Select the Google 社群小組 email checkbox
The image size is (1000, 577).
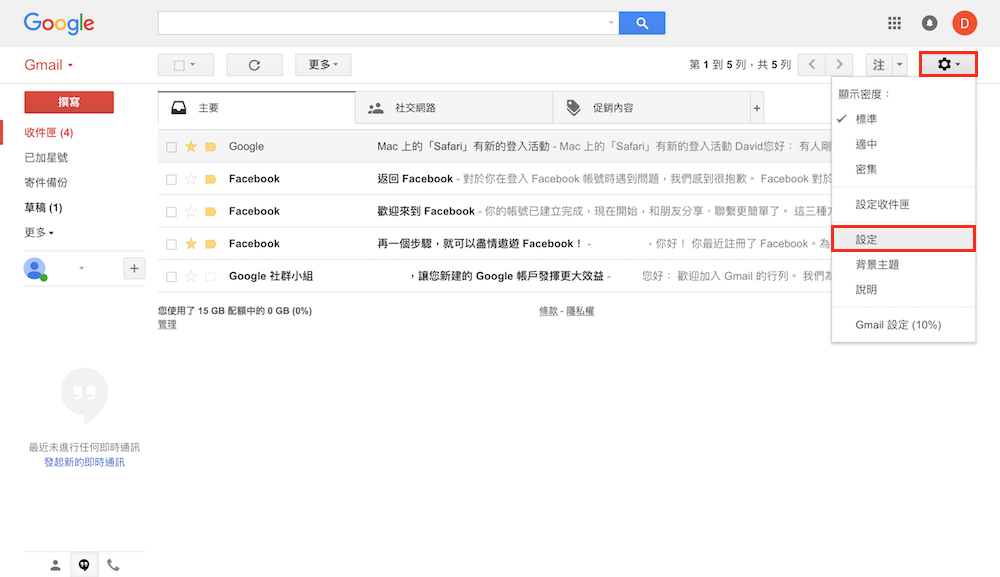171,277
